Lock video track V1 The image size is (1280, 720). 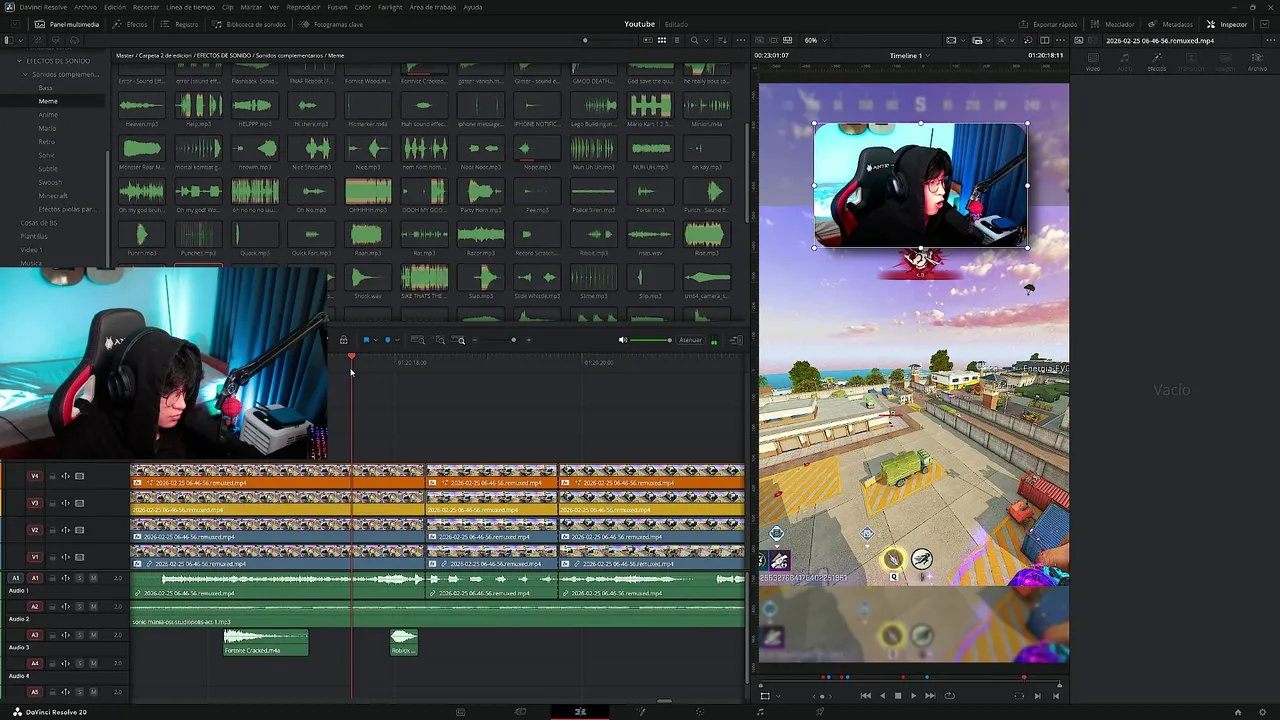tap(53, 557)
